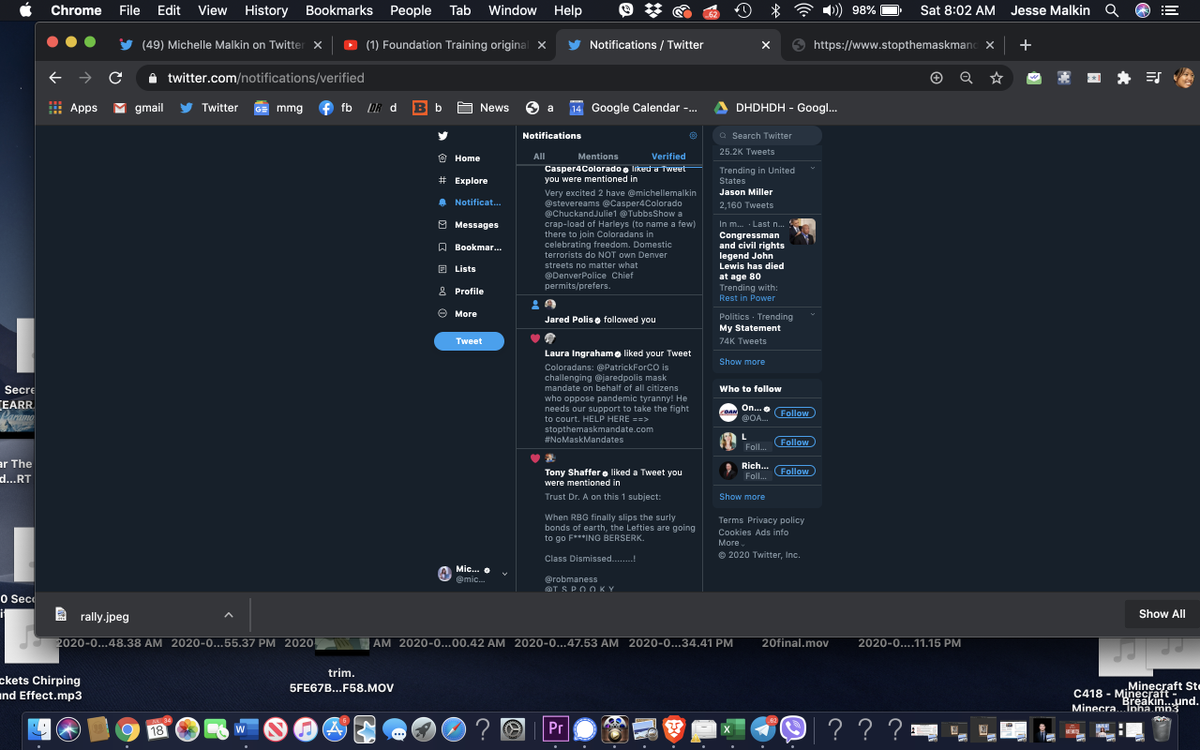Open the gmail bookmark
The image size is (1200, 750).
click(138, 108)
